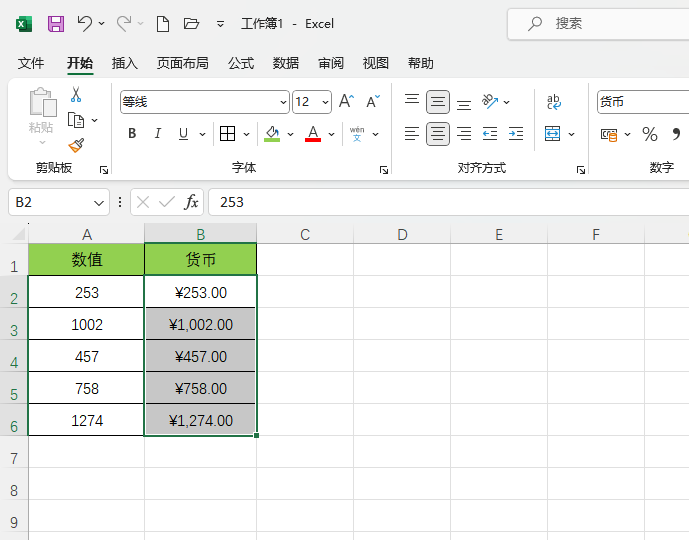Click accounting number format icon

coord(609,134)
